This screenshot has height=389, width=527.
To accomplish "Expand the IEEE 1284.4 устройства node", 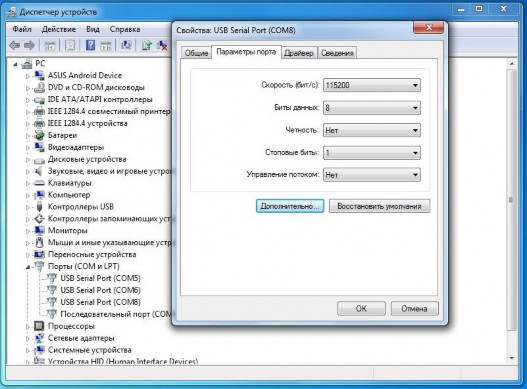I will [x=28, y=124].
